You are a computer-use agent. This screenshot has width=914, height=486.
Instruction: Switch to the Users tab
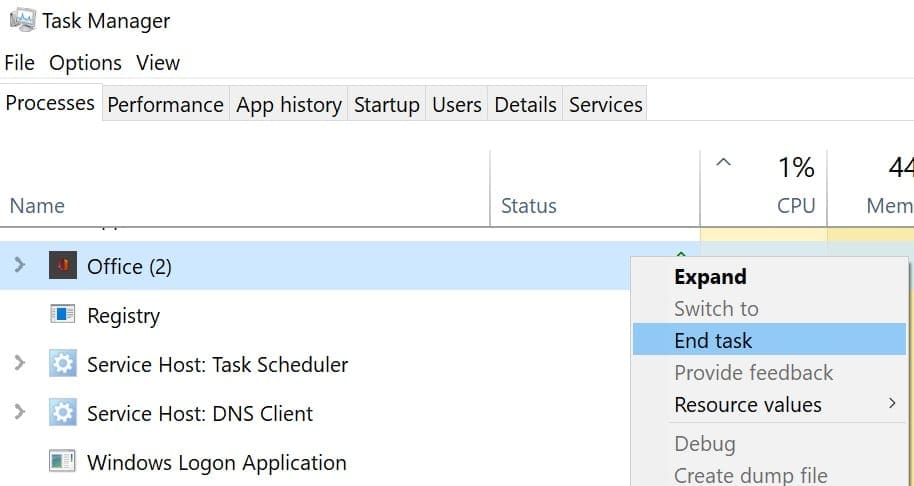point(456,104)
